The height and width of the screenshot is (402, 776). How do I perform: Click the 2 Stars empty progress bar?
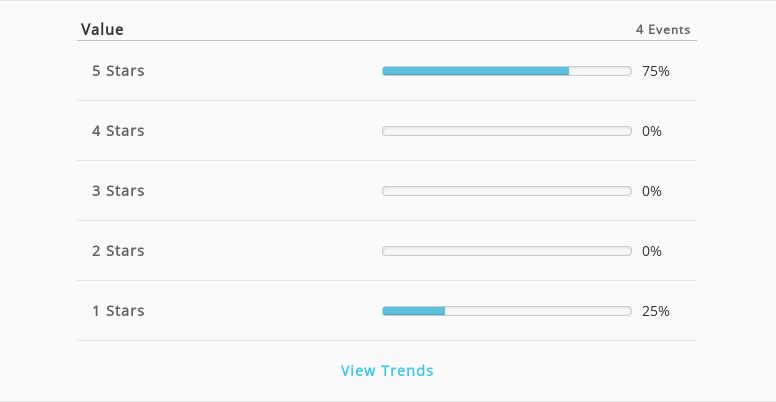[507, 251]
